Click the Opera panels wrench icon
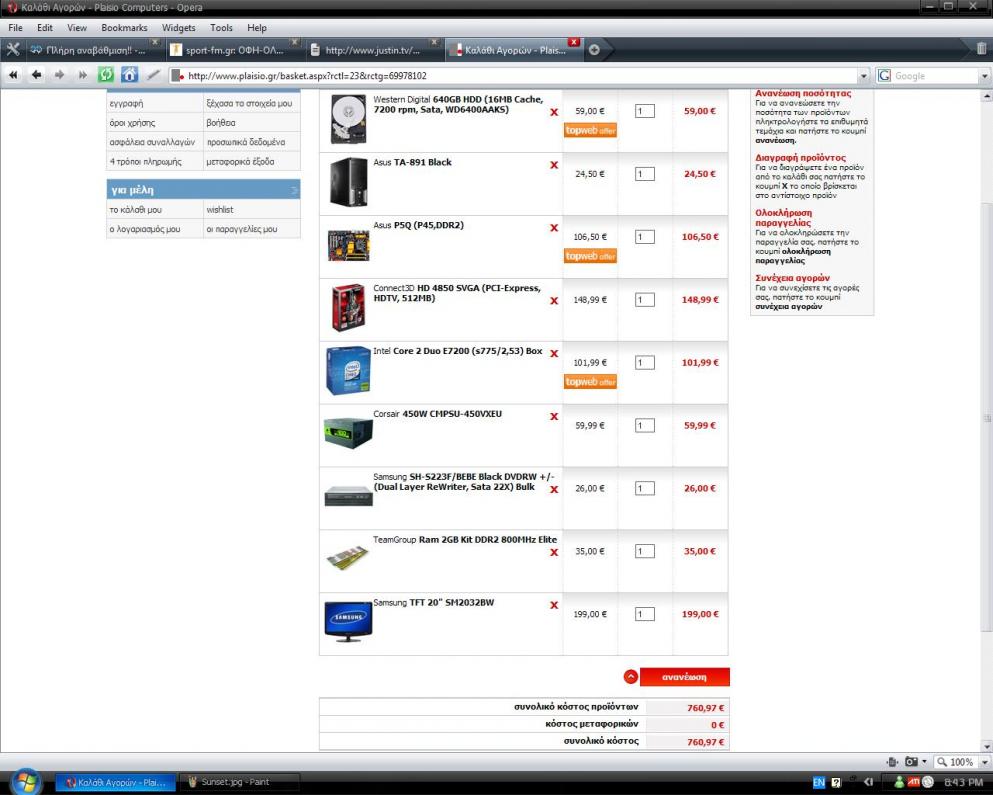The height and width of the screenshot is (795, 993). [13, 49]
